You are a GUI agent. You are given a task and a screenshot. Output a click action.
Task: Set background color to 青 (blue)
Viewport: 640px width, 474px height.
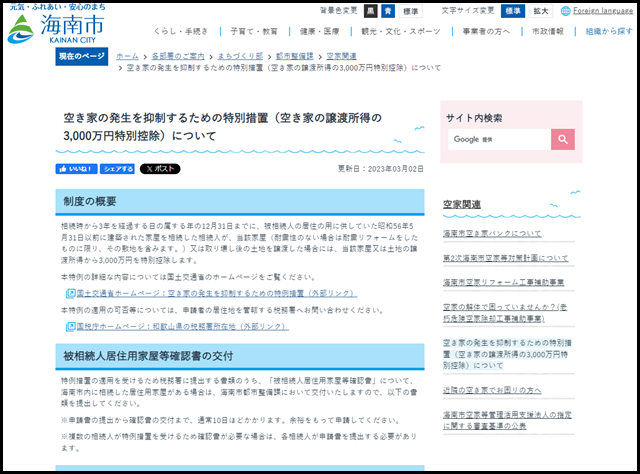point(388,11)
